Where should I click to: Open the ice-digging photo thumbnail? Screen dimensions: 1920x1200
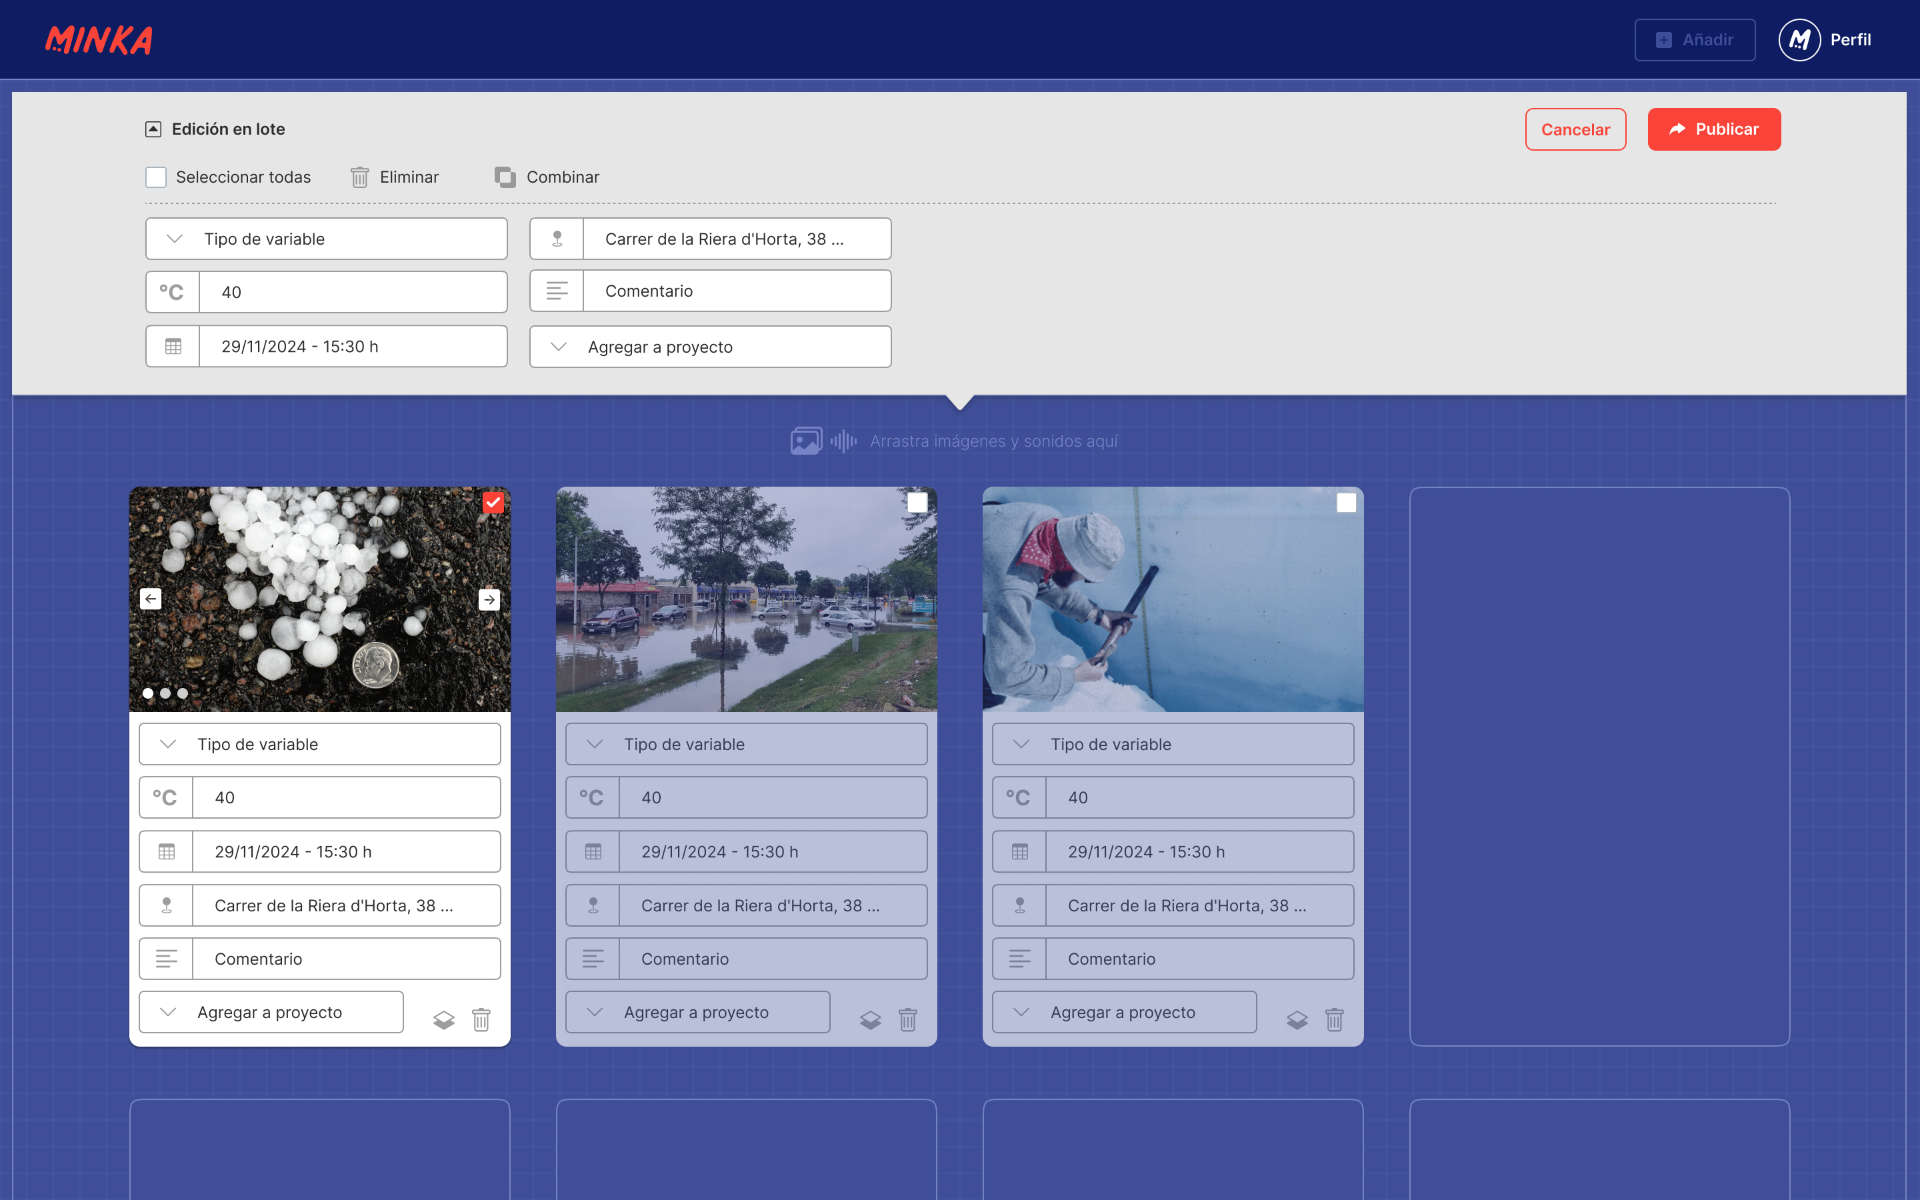1173,599
